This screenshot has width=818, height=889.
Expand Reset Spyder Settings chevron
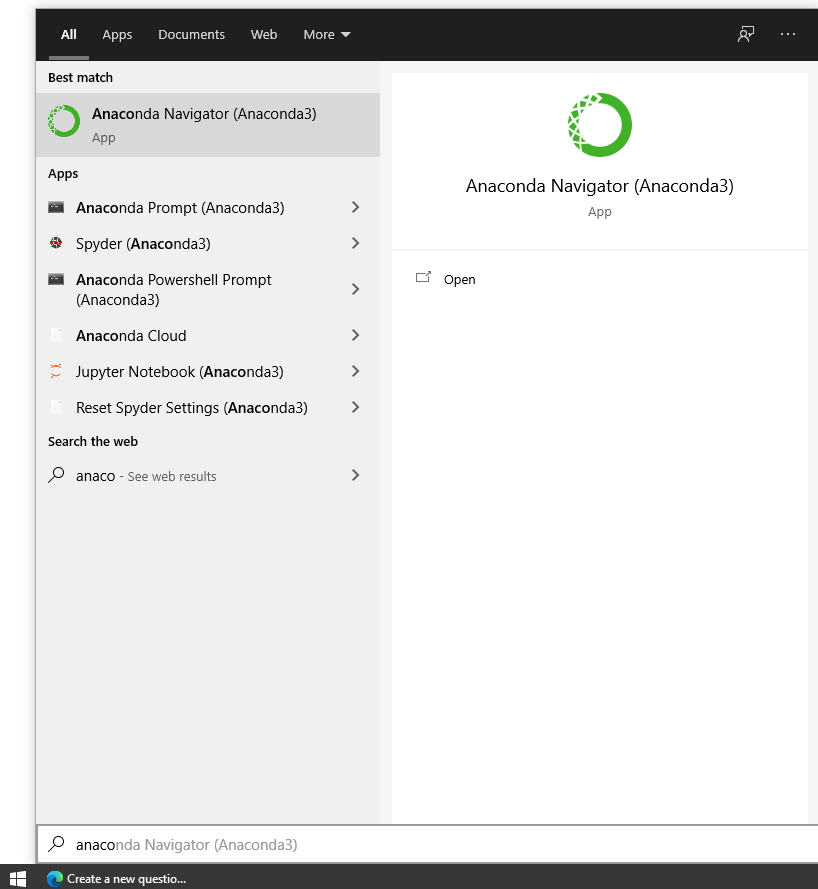355,407
